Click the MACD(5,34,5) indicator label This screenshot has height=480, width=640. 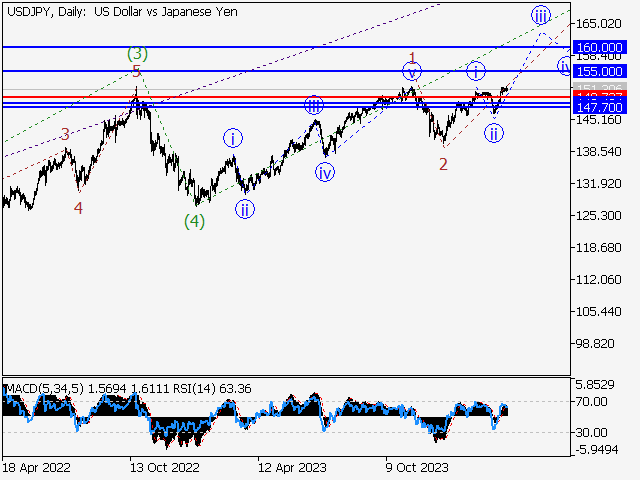click(x=42, y=388)
